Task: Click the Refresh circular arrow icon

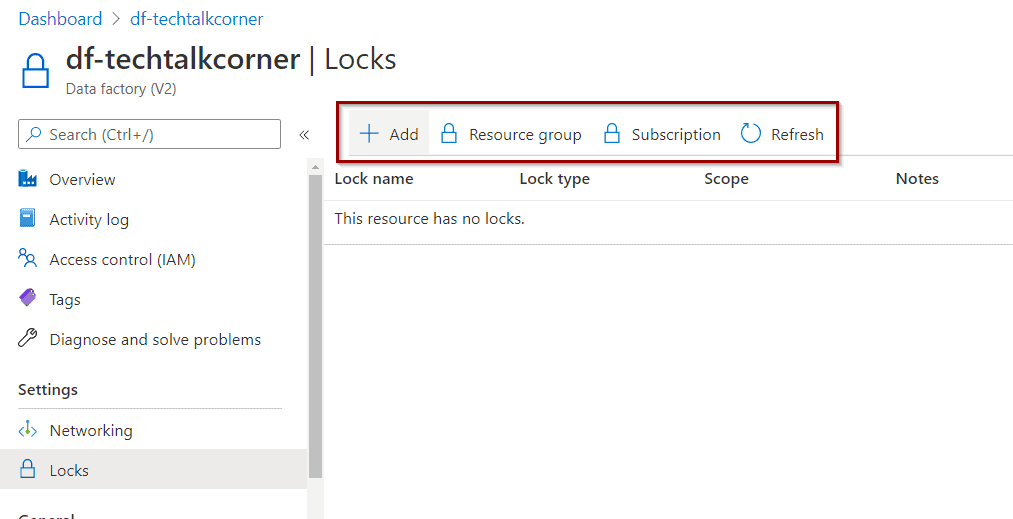Action: pyautogui.click(x=751, y=134)
